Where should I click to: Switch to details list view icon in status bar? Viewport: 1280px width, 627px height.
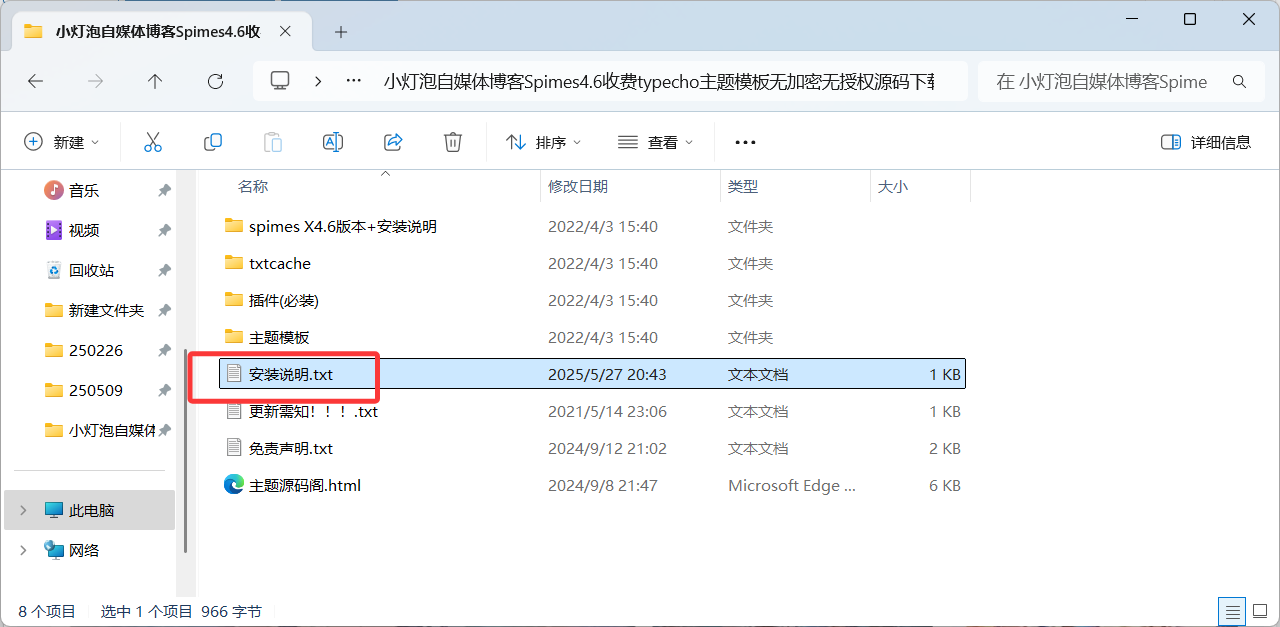click(x=1233, y=611)
